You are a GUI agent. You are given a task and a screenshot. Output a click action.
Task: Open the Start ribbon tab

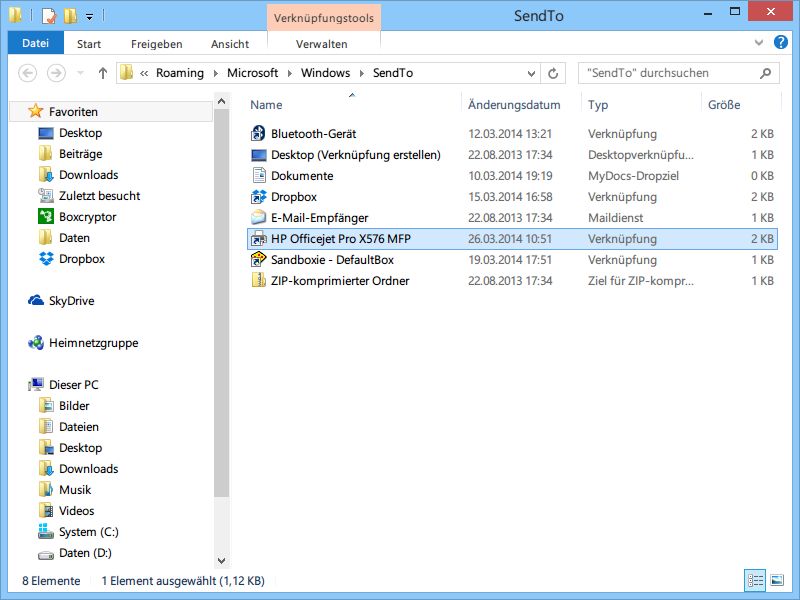(89, 44)
